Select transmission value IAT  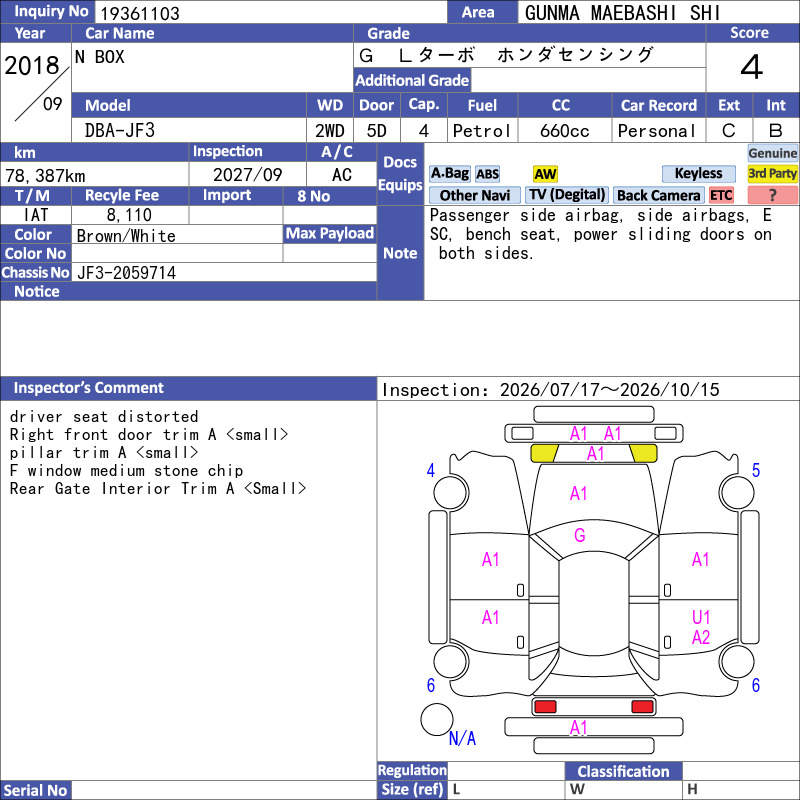36,215
